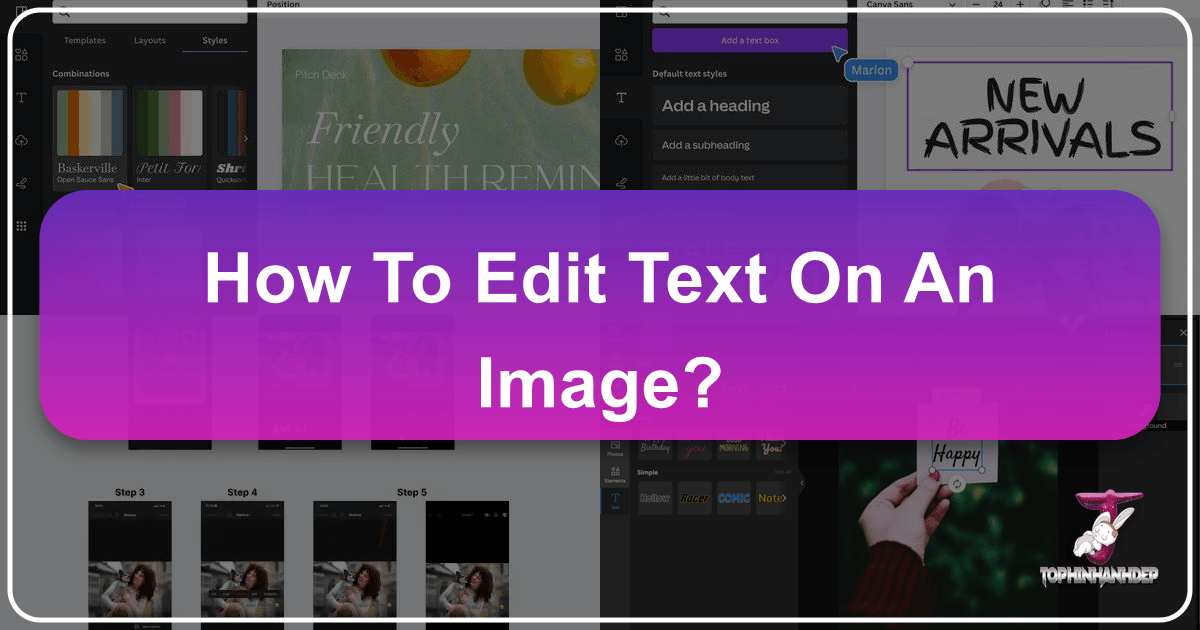Select the Text tool in the bottom-right editor sidebar

point(615,500)
